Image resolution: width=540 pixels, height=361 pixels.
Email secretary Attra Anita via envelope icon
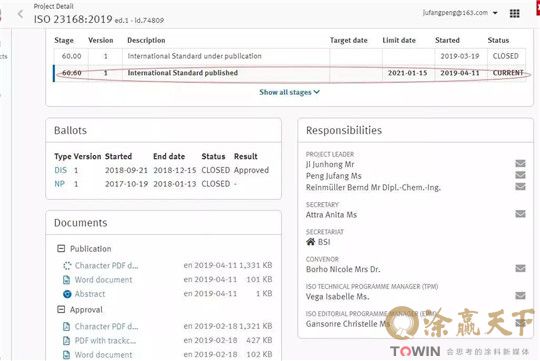point(520,214)
